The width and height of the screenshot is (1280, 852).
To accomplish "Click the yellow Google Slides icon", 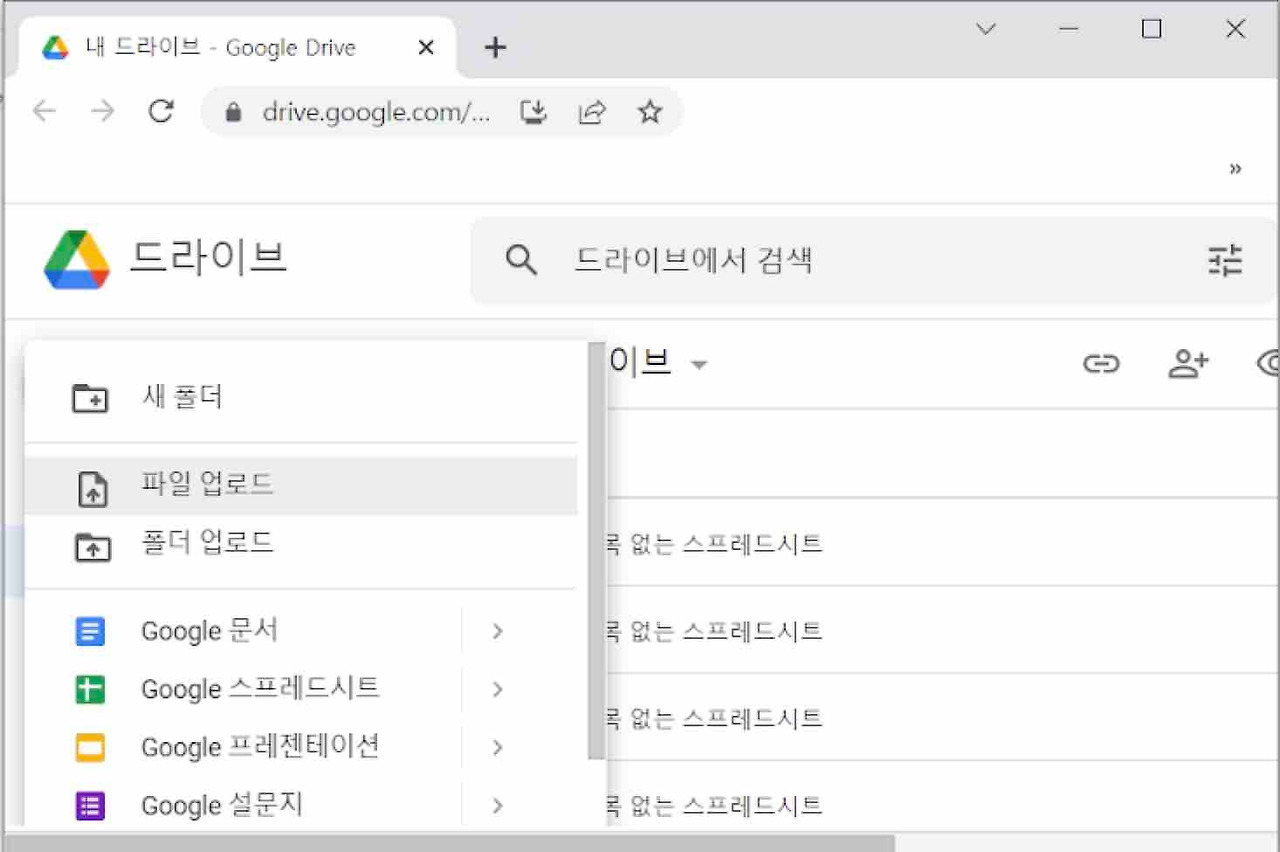I will [90, 748].
